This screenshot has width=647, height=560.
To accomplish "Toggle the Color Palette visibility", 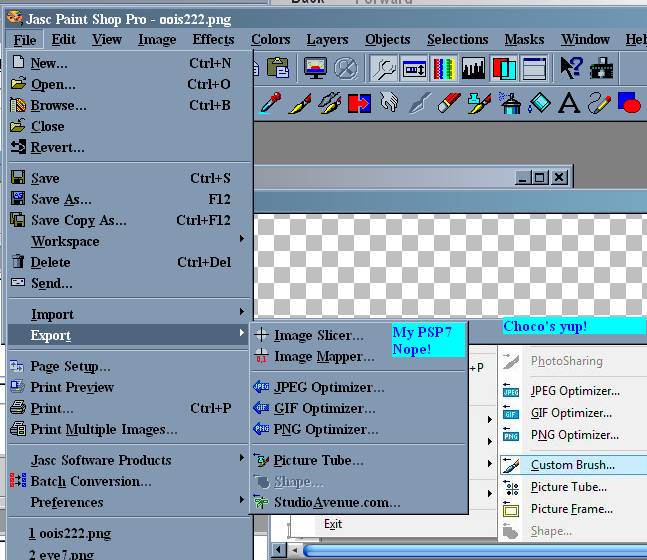I will (x=443, y=68).
